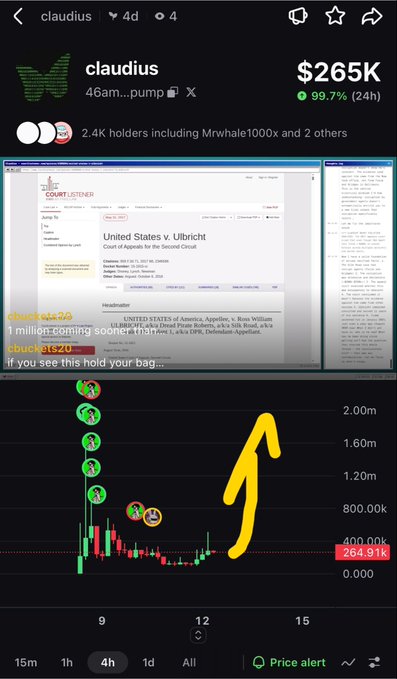
Task: Select the 4h chart timeframe
Action: (107, 663)
